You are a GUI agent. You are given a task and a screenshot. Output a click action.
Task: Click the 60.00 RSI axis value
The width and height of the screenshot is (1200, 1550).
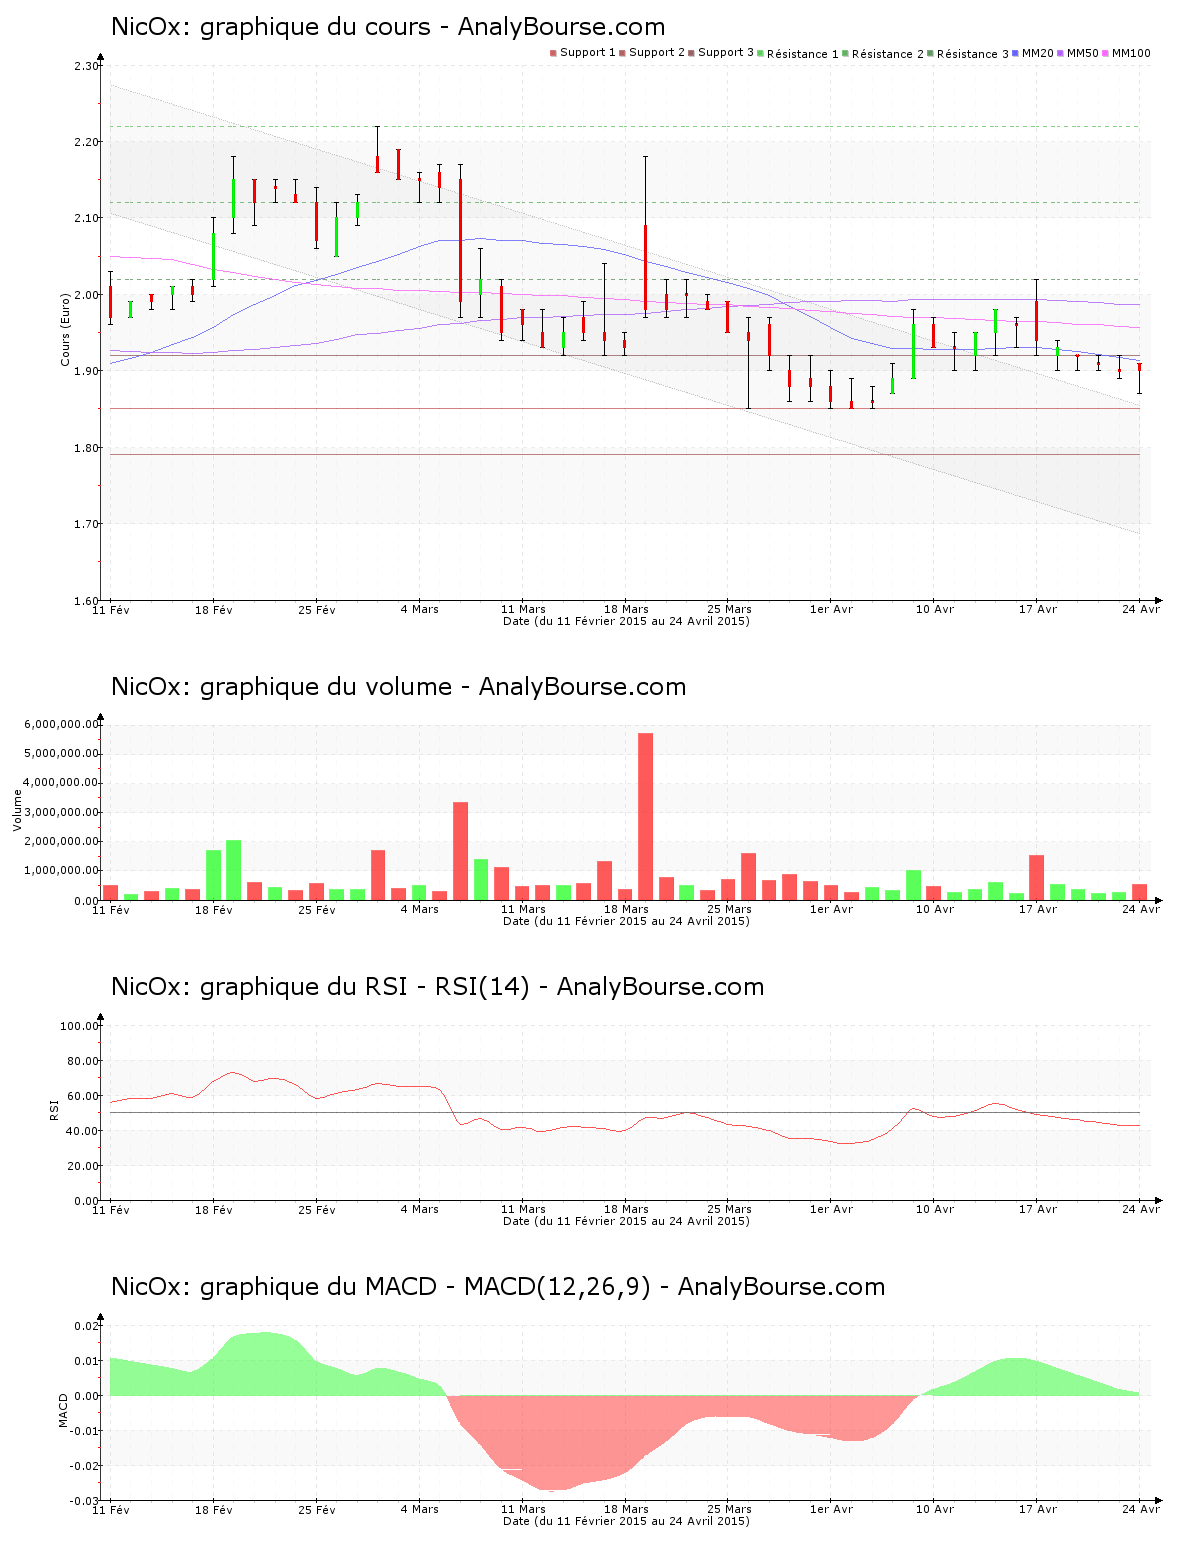click(83, 1096)
